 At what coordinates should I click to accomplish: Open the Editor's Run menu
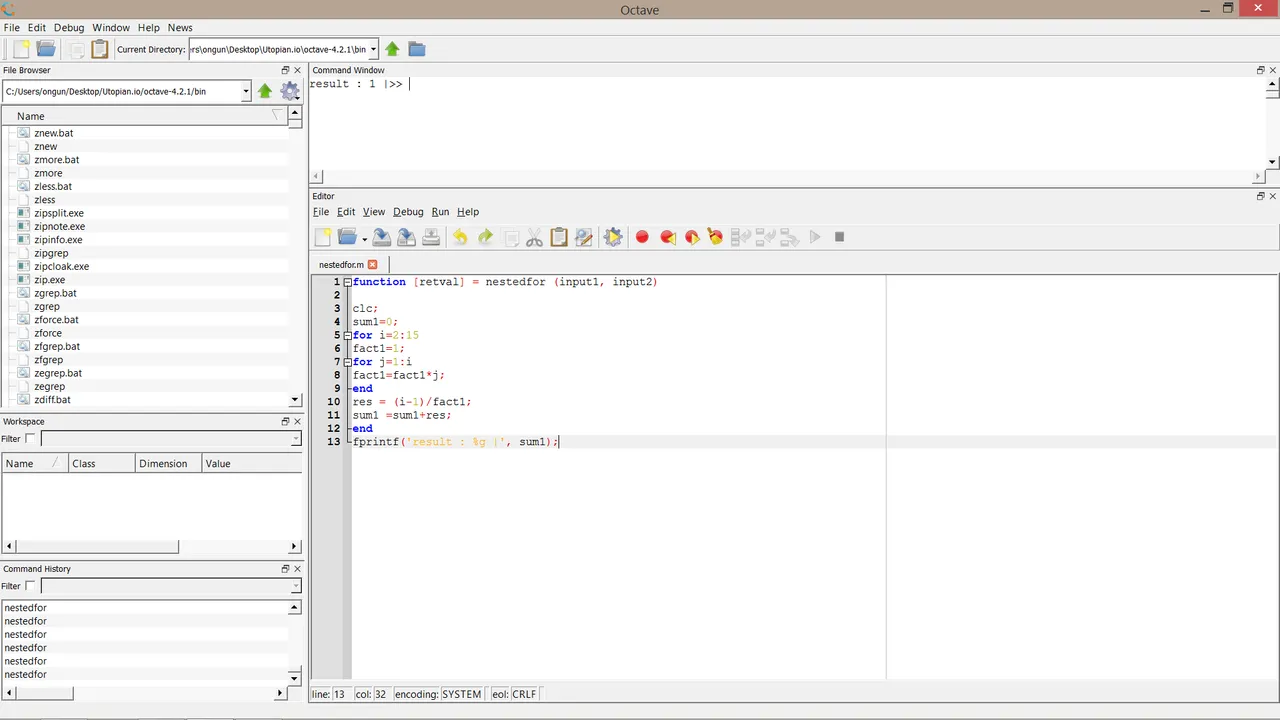(x=440, y=212)
